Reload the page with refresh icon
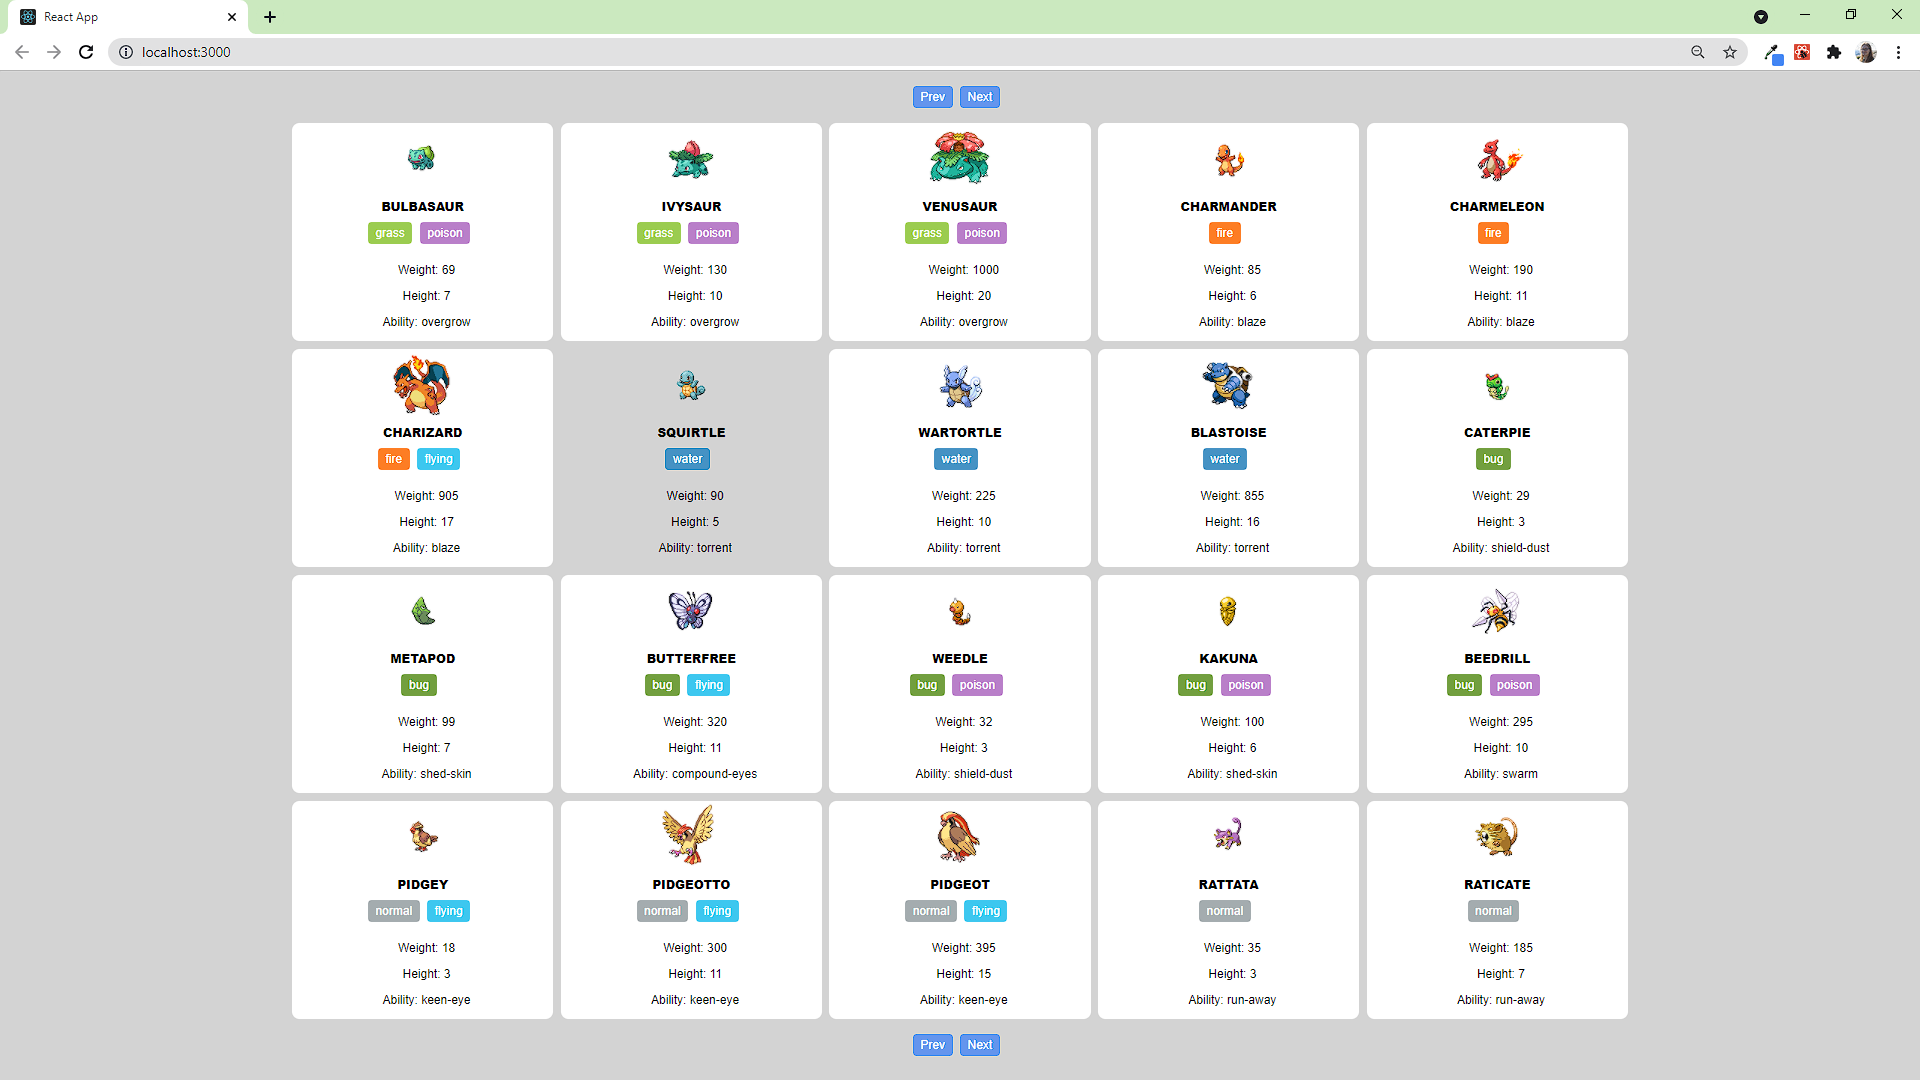This screenshot has height=1080, width=1920. 86,52
